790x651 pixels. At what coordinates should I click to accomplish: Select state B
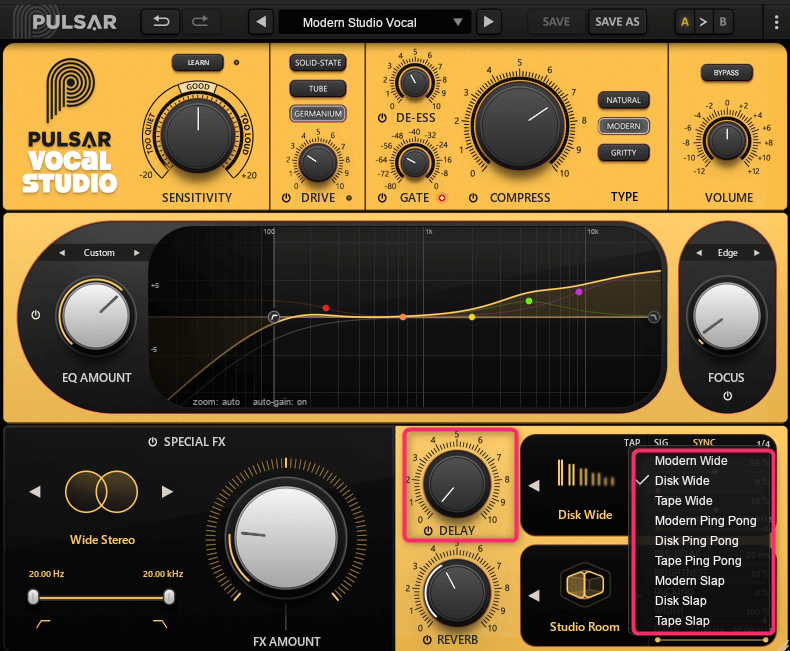723,22
